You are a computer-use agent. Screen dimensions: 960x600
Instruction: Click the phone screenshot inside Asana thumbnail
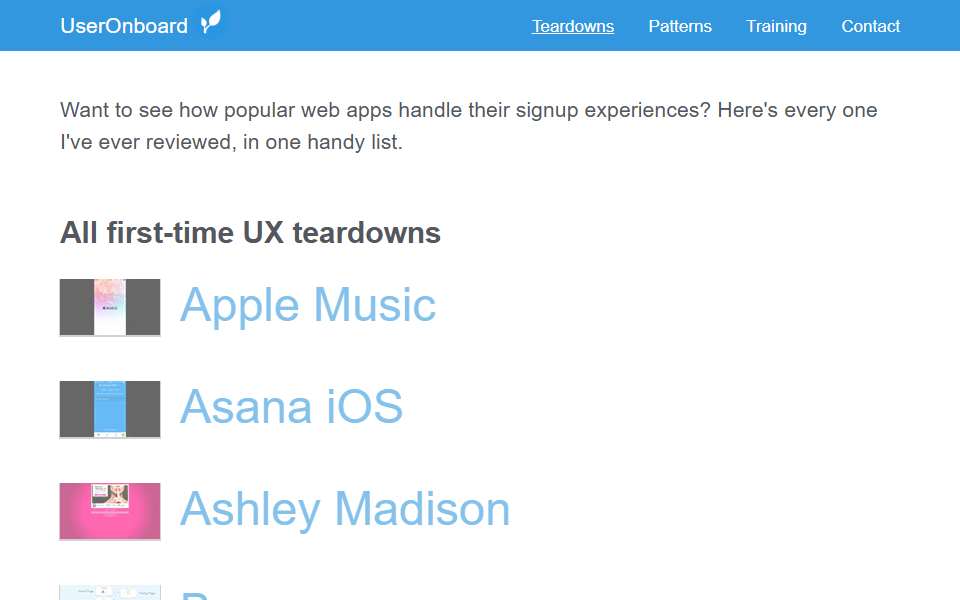tap(110, 409)
